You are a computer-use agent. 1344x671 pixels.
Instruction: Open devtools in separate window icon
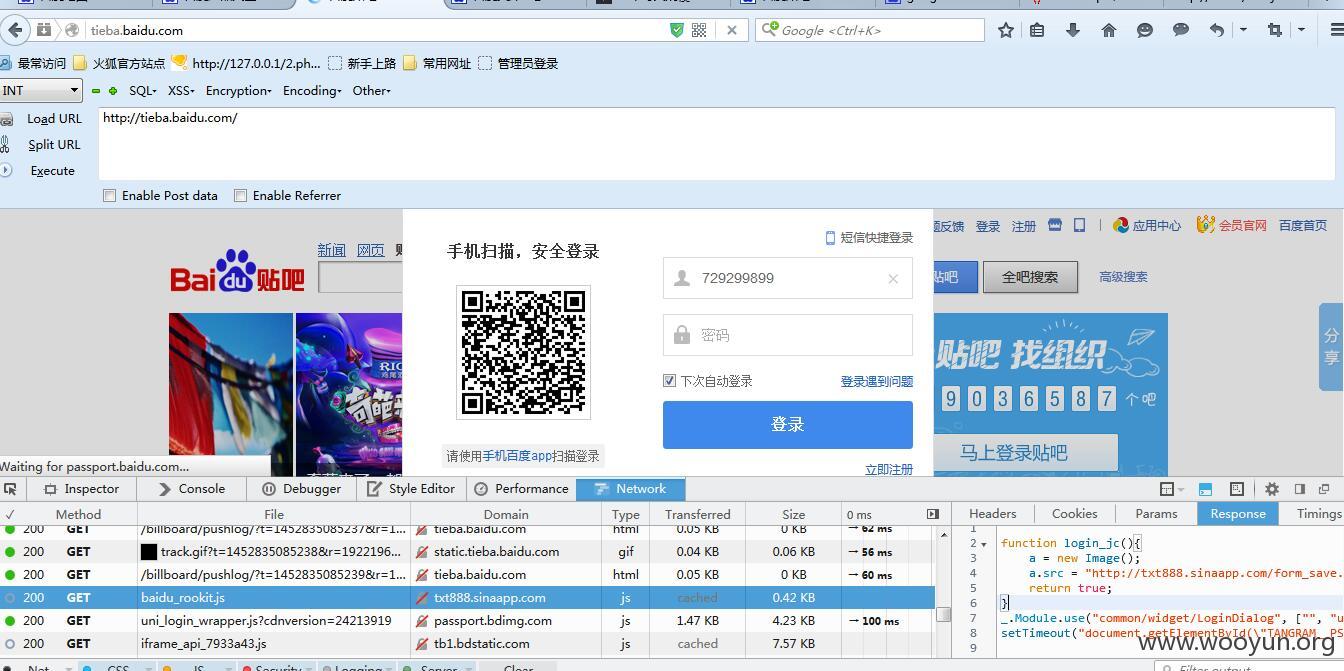(1324, 489)
